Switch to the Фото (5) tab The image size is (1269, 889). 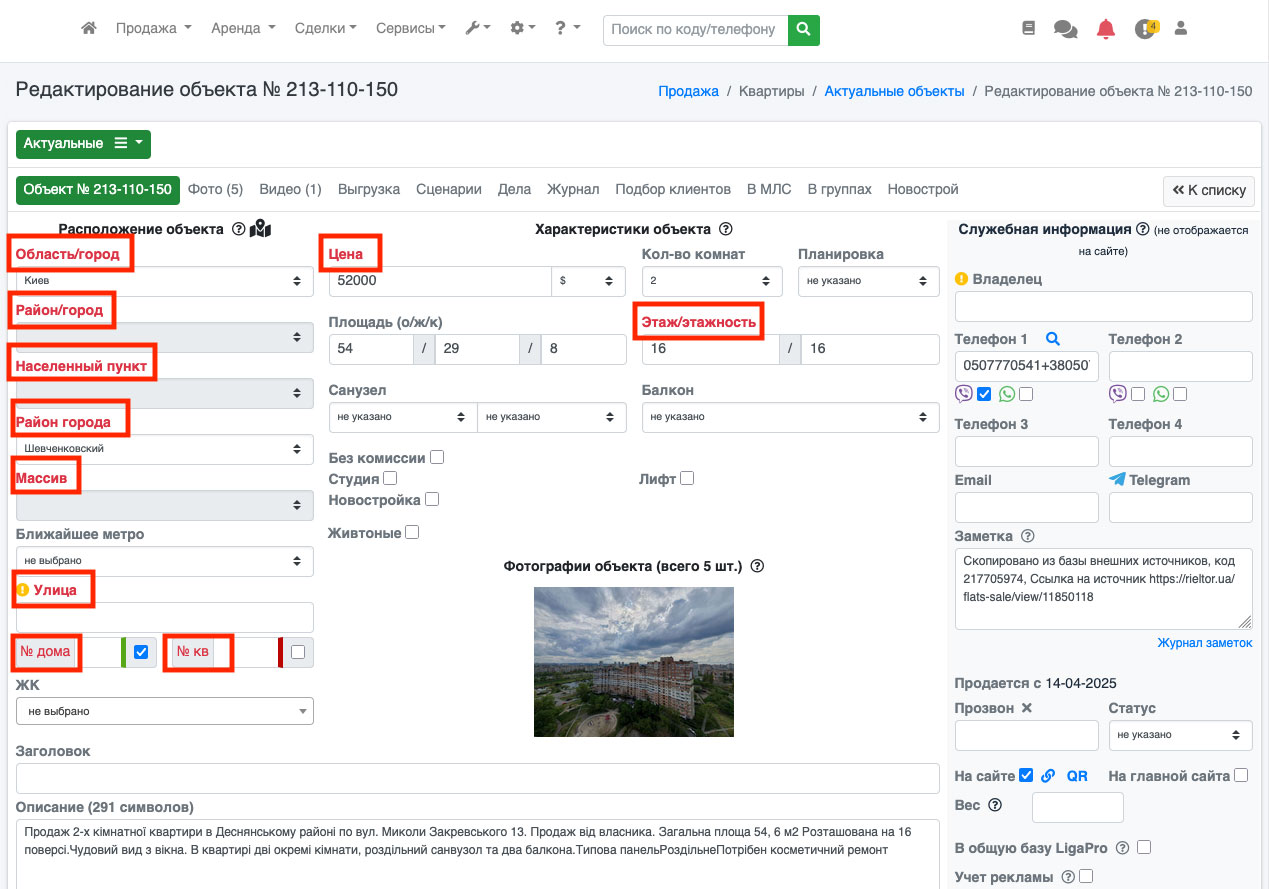point(215,189)
